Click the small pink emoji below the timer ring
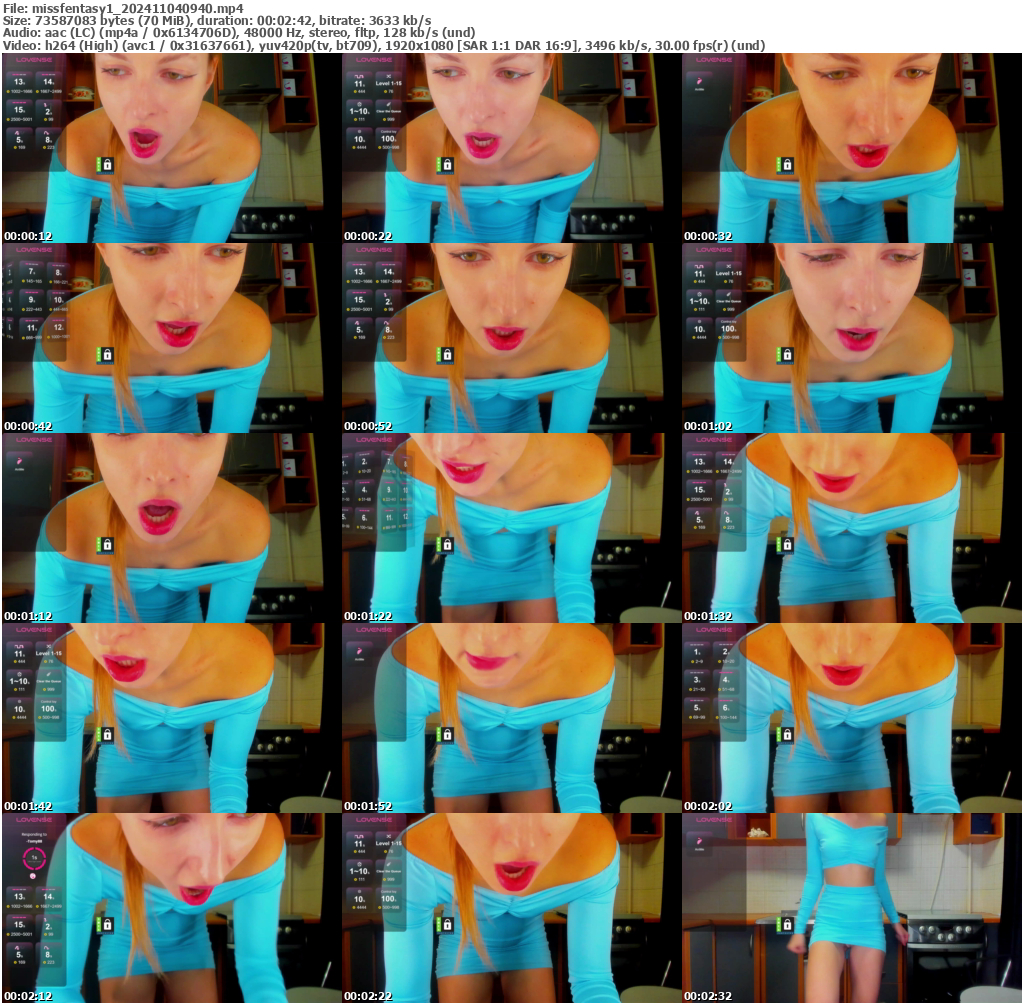Screen dimensions: 1024x1003 33,876
